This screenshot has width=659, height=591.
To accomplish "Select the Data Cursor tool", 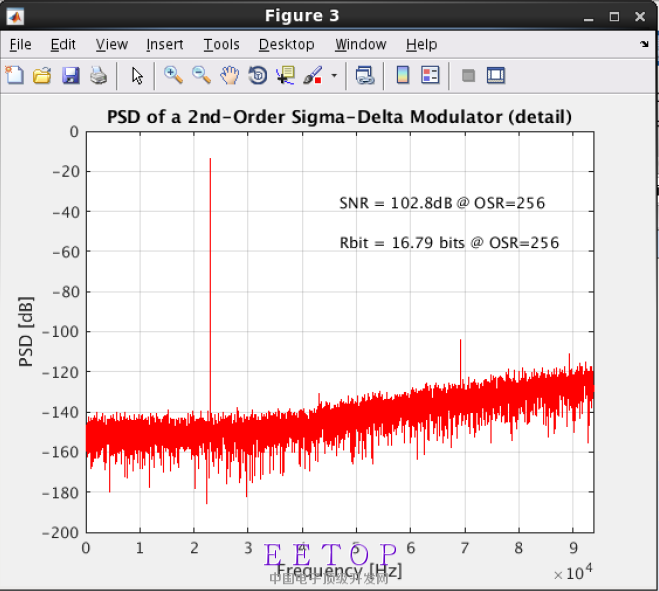I will 285,76.
